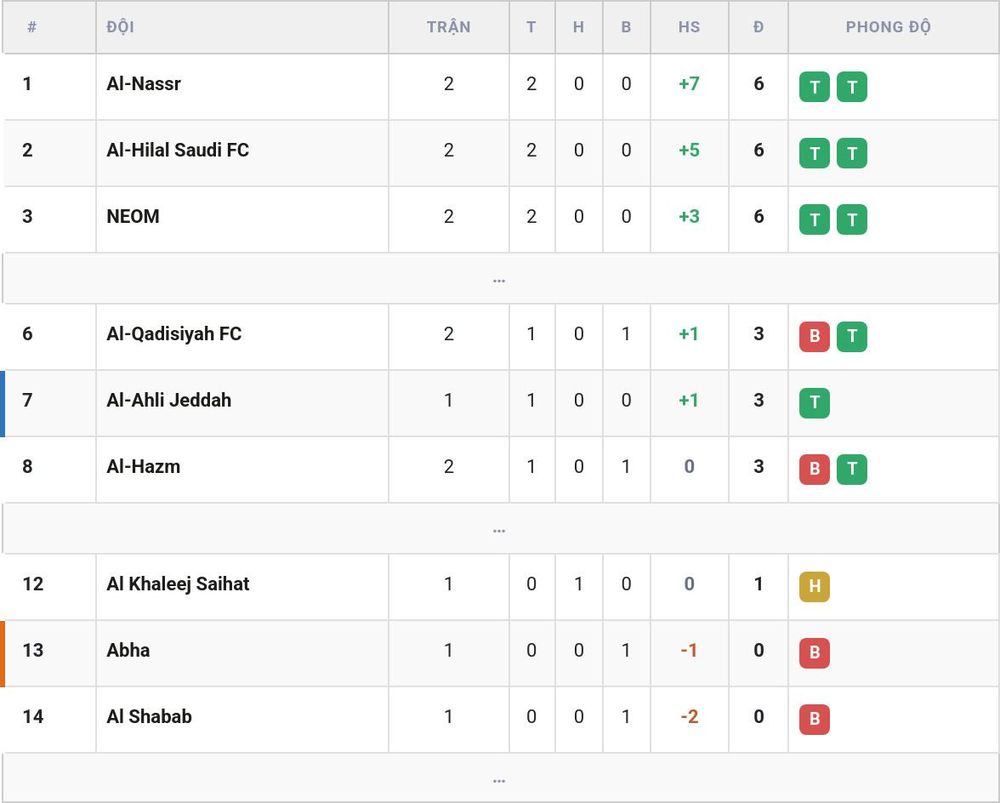This screenshot has height=803, width=1000.
Task: Click Abha's red B form badge
Action: [814, 653]
